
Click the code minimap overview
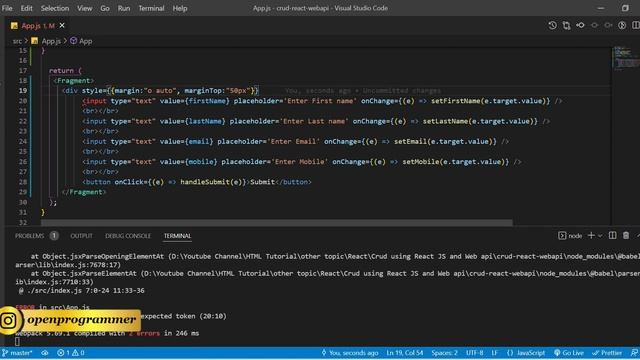pos(626,58)
